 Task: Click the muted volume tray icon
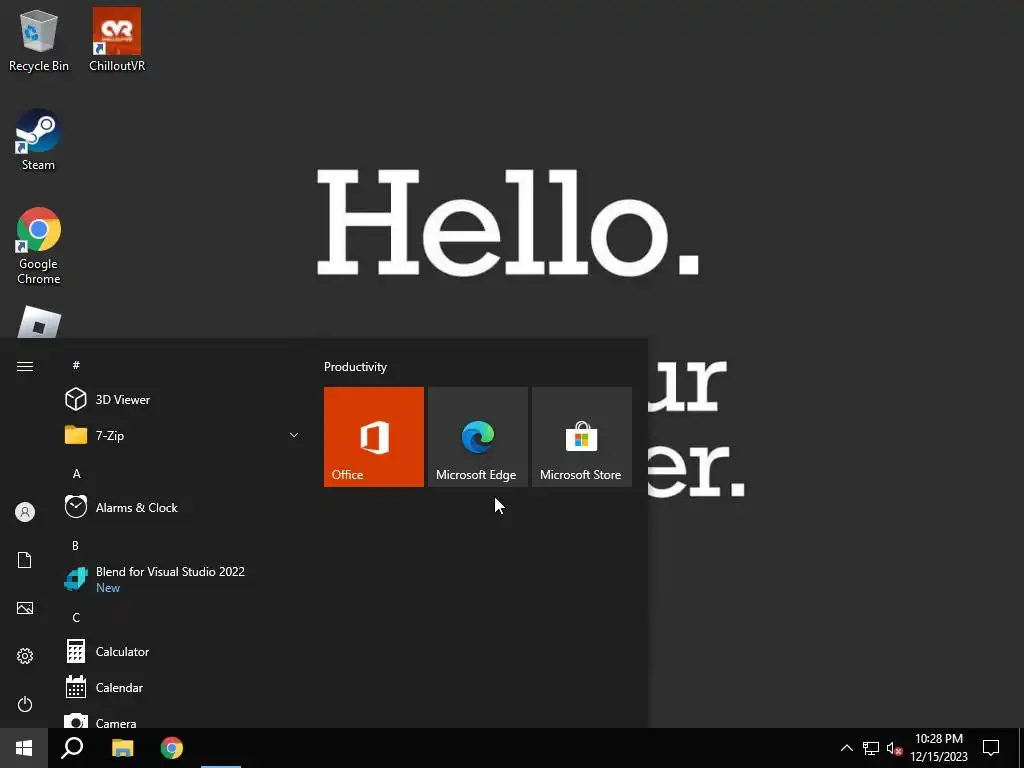pos(894,748)
